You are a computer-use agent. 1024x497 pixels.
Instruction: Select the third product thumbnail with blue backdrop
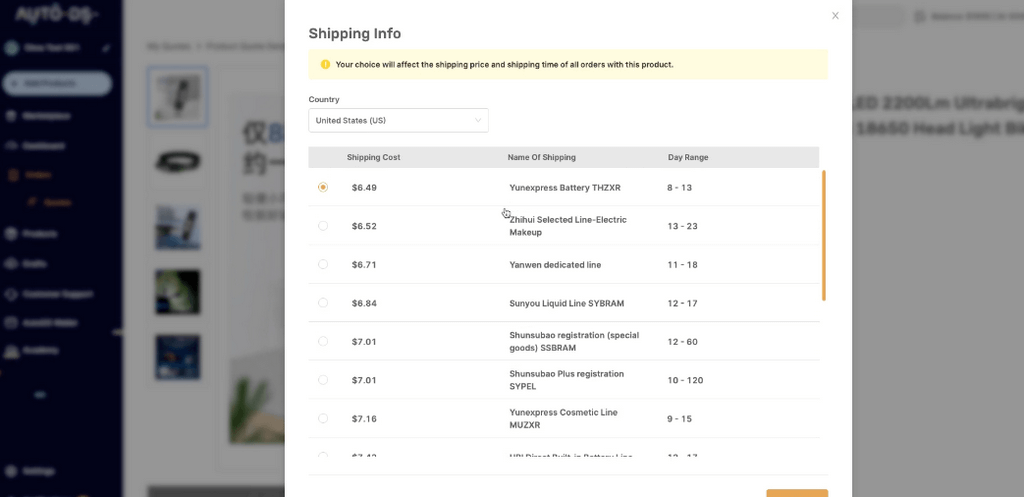click(x=178, y=227)
